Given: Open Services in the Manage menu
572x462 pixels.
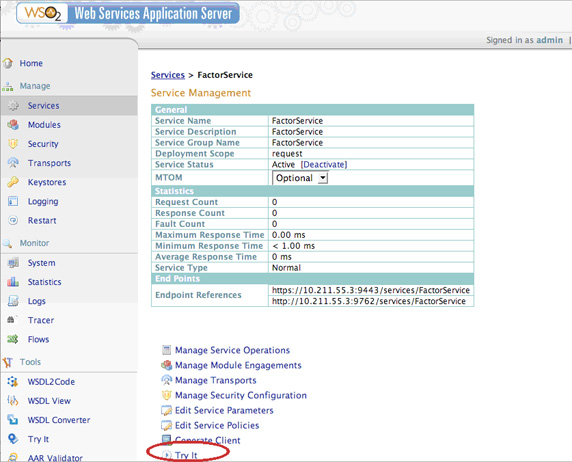Looking at the screenshot, I should click(43, 106).
